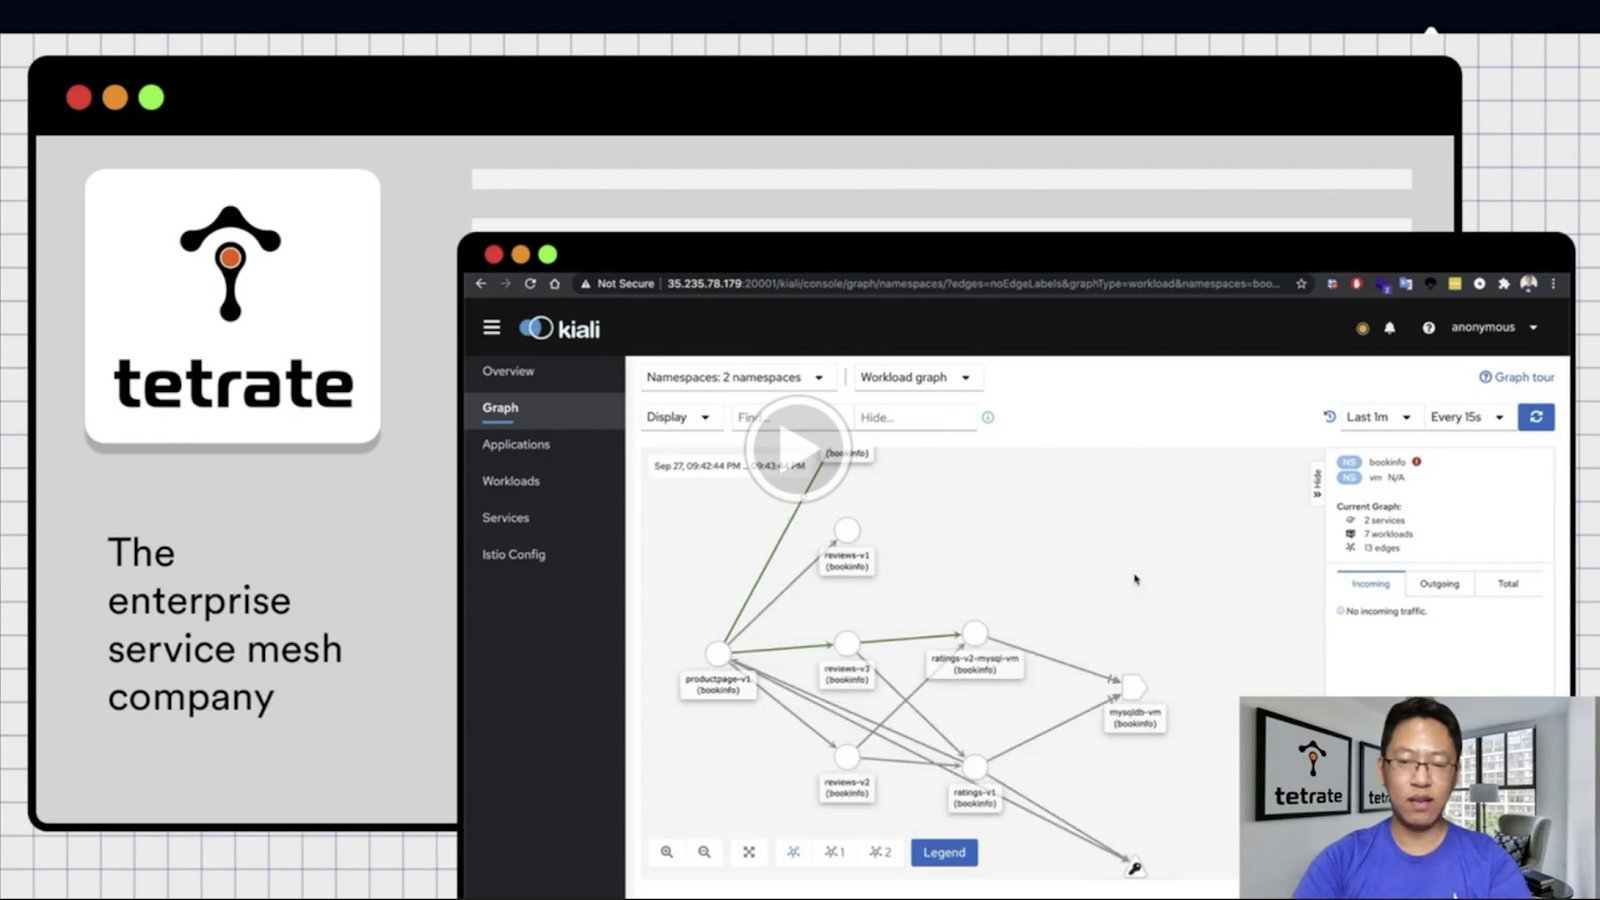Screen dimensions: 1600x900
Task: Bookmark this page with star icon
Action: (1301, 284)
